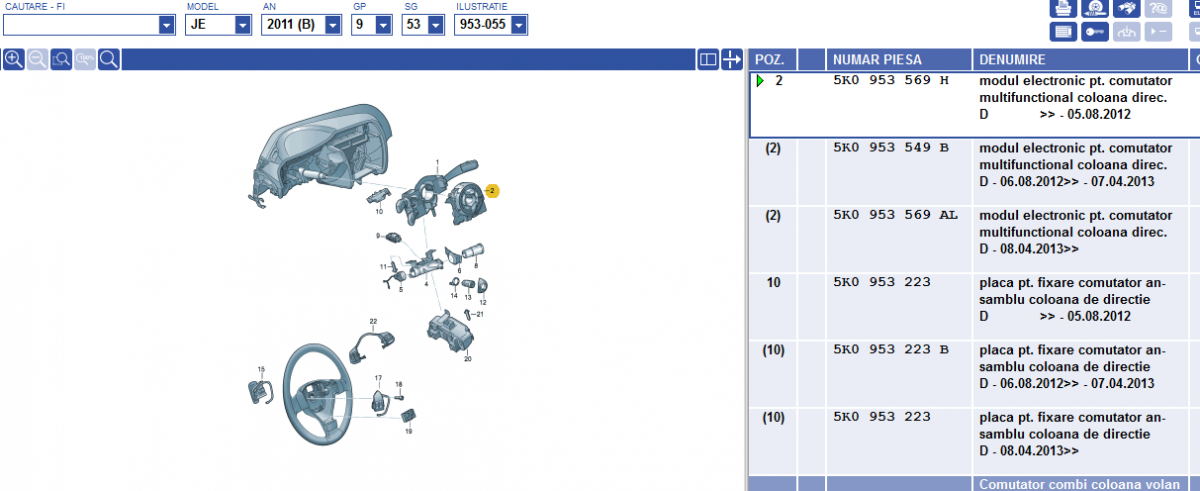Click the print icon in top toolbar

1064,9
